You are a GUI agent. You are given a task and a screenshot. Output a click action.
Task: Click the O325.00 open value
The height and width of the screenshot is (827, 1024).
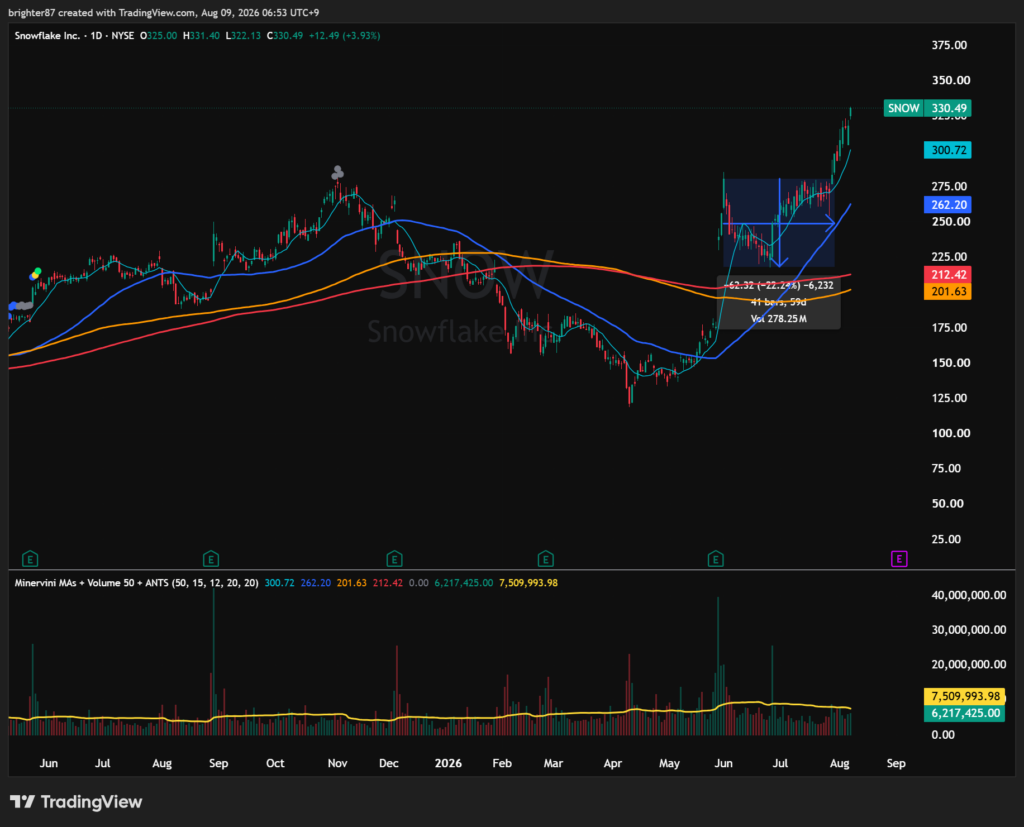[159, 36]
